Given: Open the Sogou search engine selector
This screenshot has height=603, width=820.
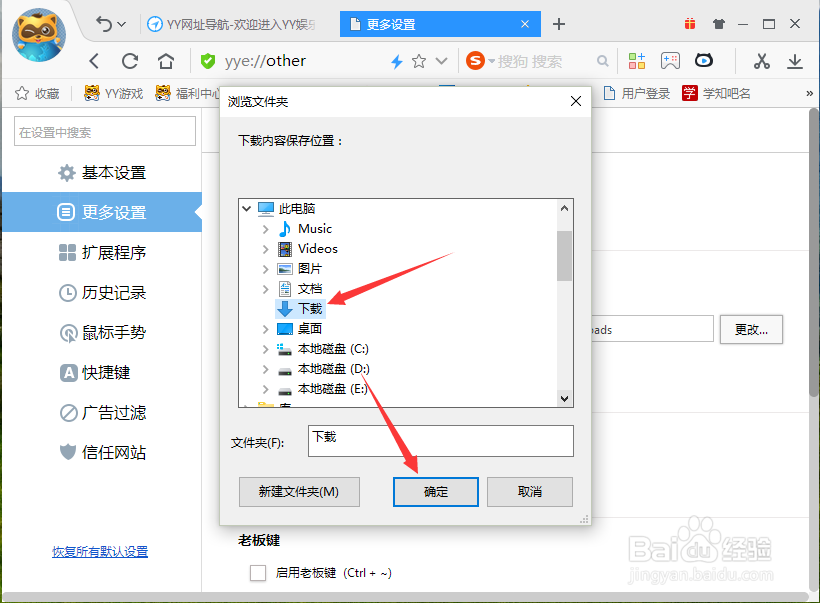Looking at the screenshot, I should click(480, 61).
